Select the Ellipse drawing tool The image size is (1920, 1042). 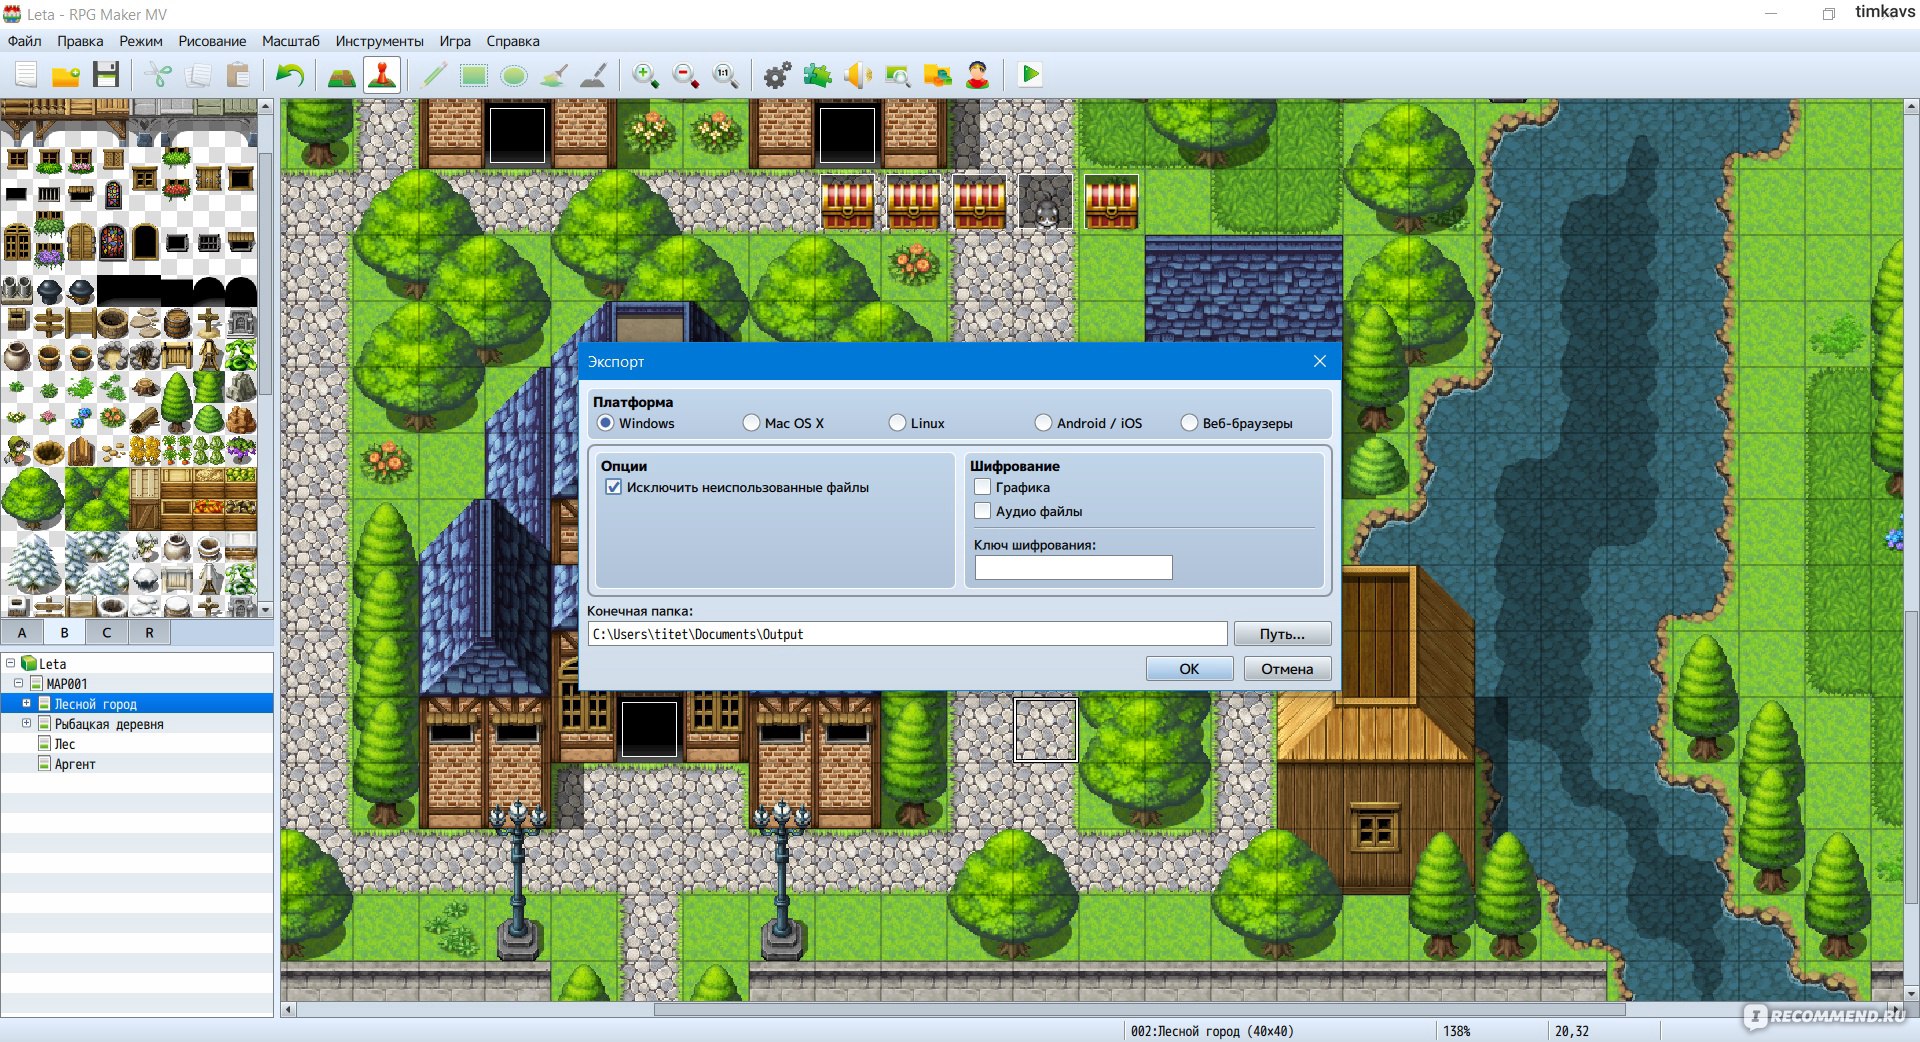pos(514,75)
